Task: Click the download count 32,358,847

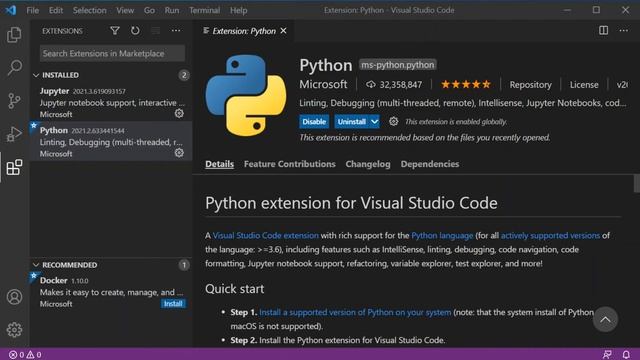Action: 394,84
